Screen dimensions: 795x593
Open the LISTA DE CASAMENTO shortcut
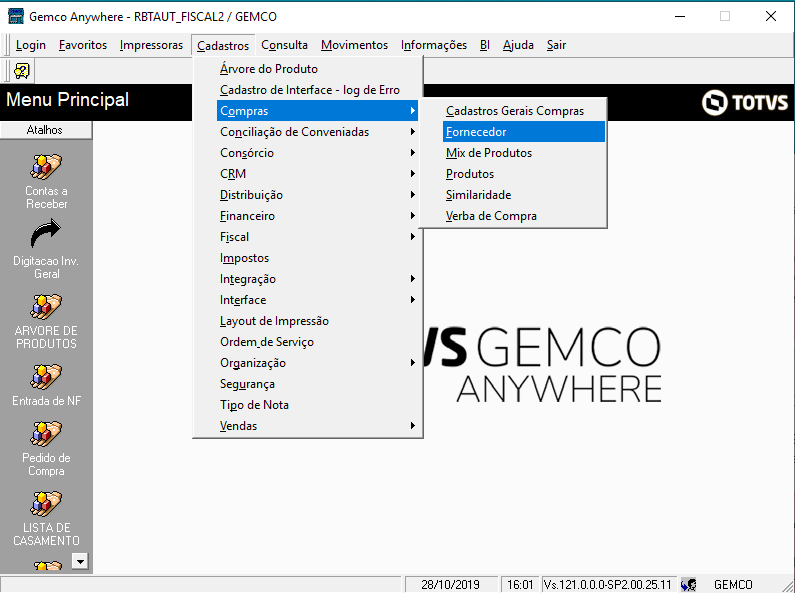[46, 504]
